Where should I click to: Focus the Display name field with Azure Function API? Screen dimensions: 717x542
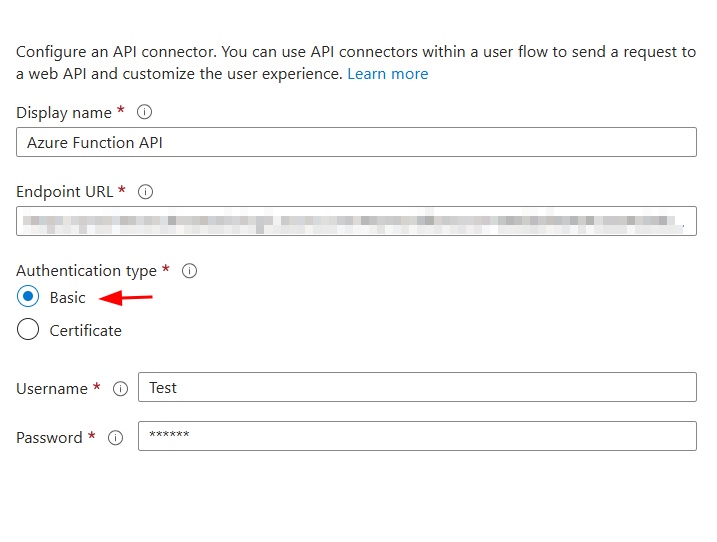(356, 142)
